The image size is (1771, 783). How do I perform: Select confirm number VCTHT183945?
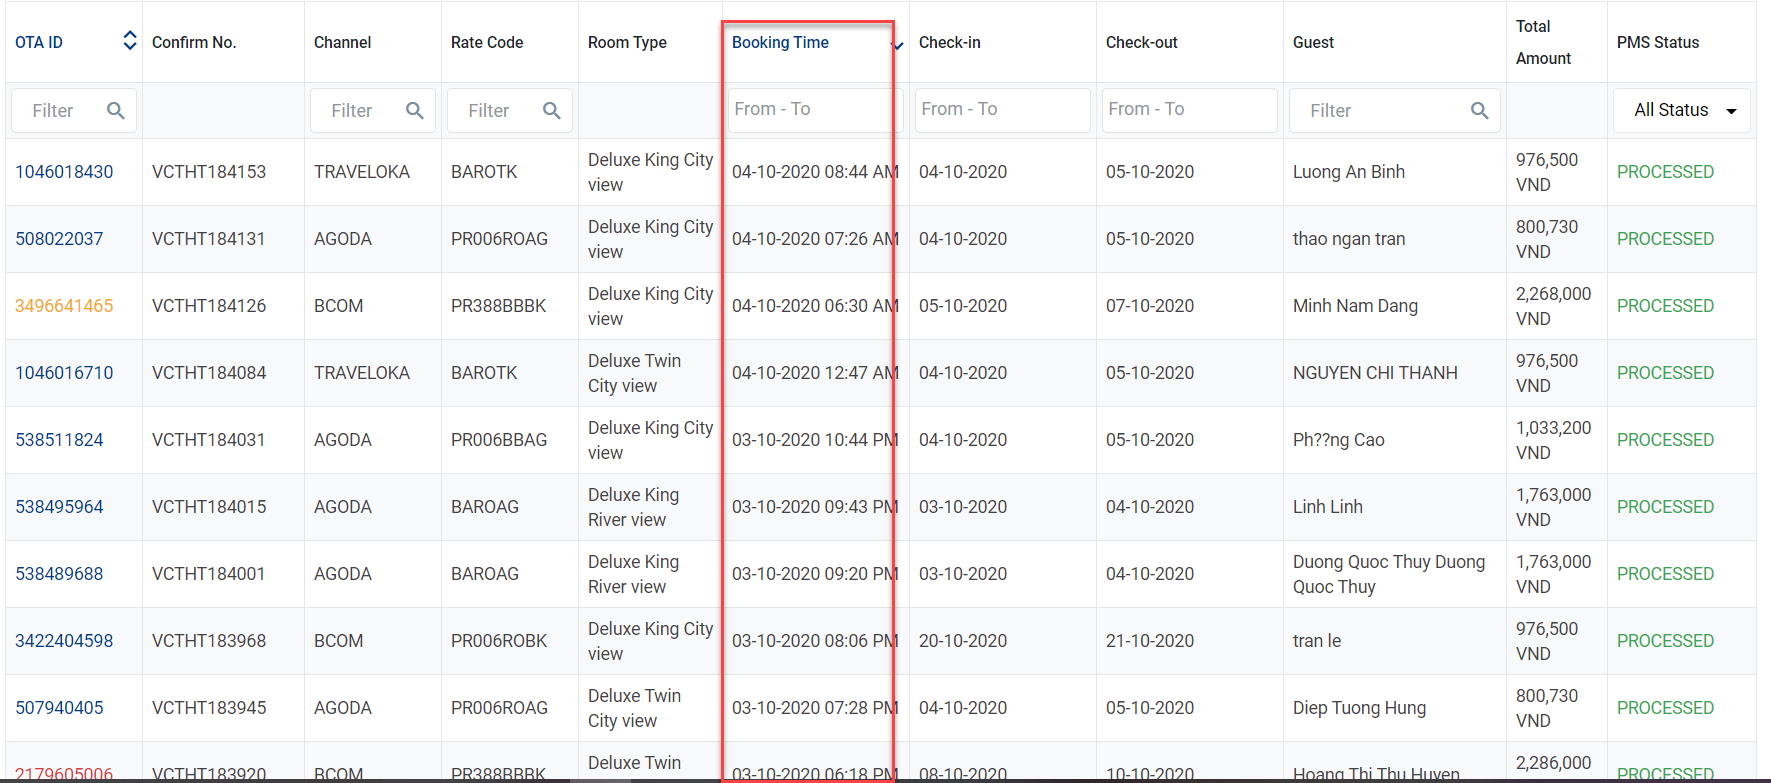pyautogui.click(x=209, y=708)
